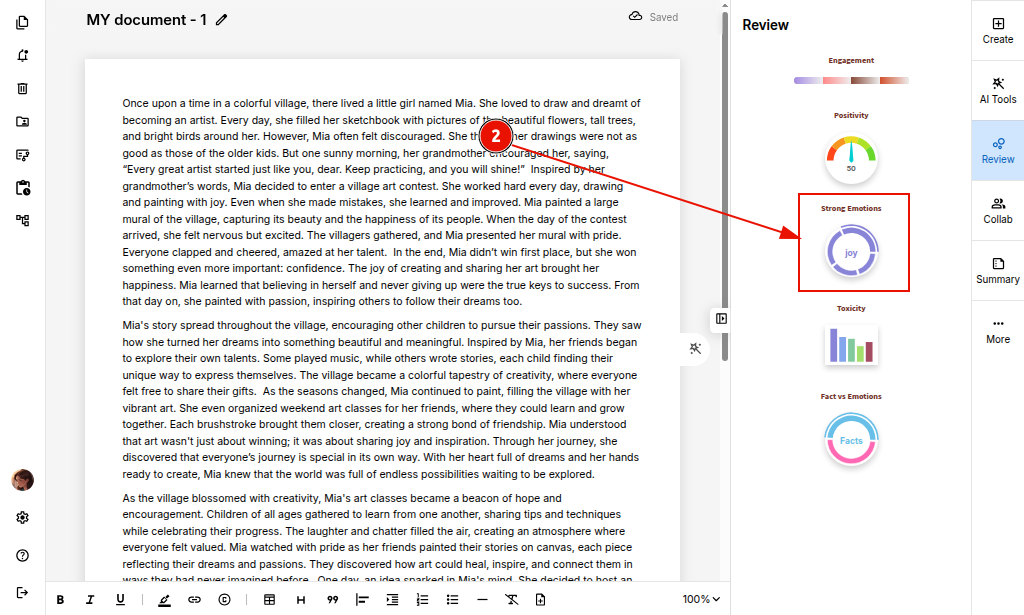The image size is (1024, 615).
Task: Toggle italic text formatting
Action: (90, 600)
